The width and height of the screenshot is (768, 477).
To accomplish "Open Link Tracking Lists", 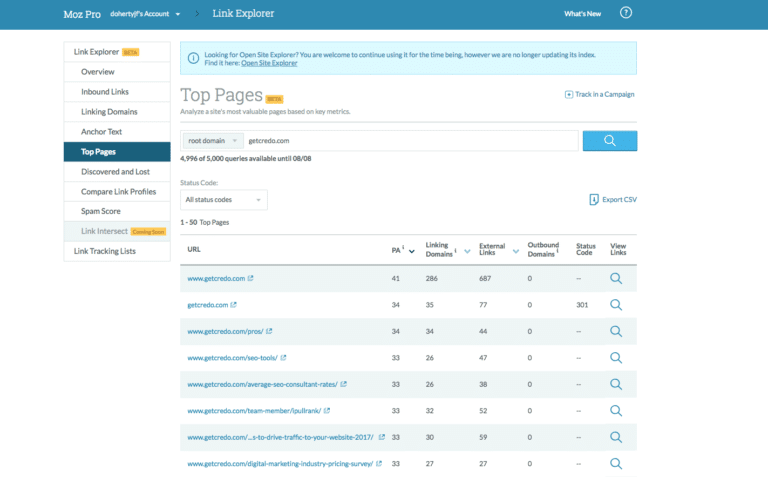I will [x=117, y=251].
